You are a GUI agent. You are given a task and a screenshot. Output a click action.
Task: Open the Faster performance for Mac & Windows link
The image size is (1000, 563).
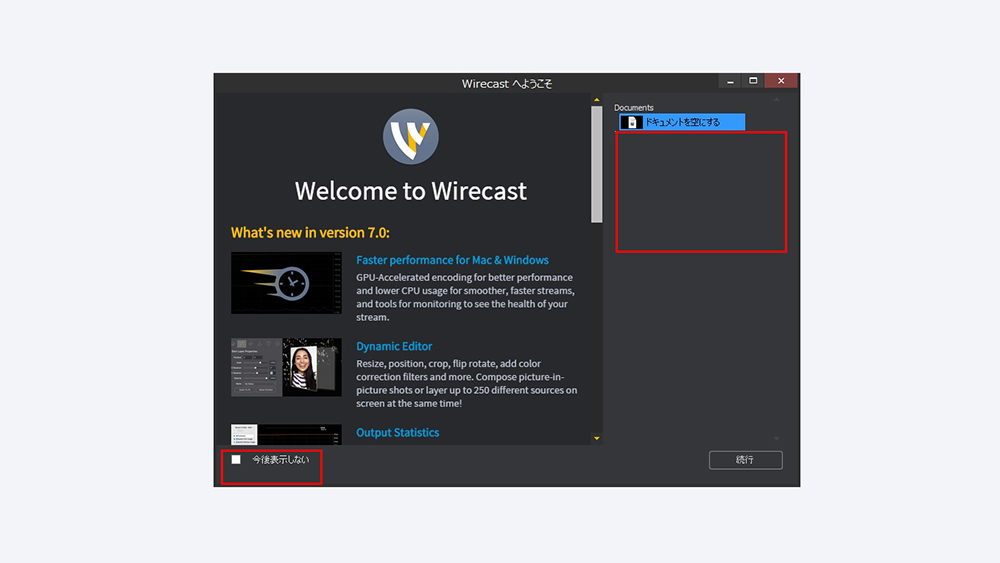(x=452, y=260)
